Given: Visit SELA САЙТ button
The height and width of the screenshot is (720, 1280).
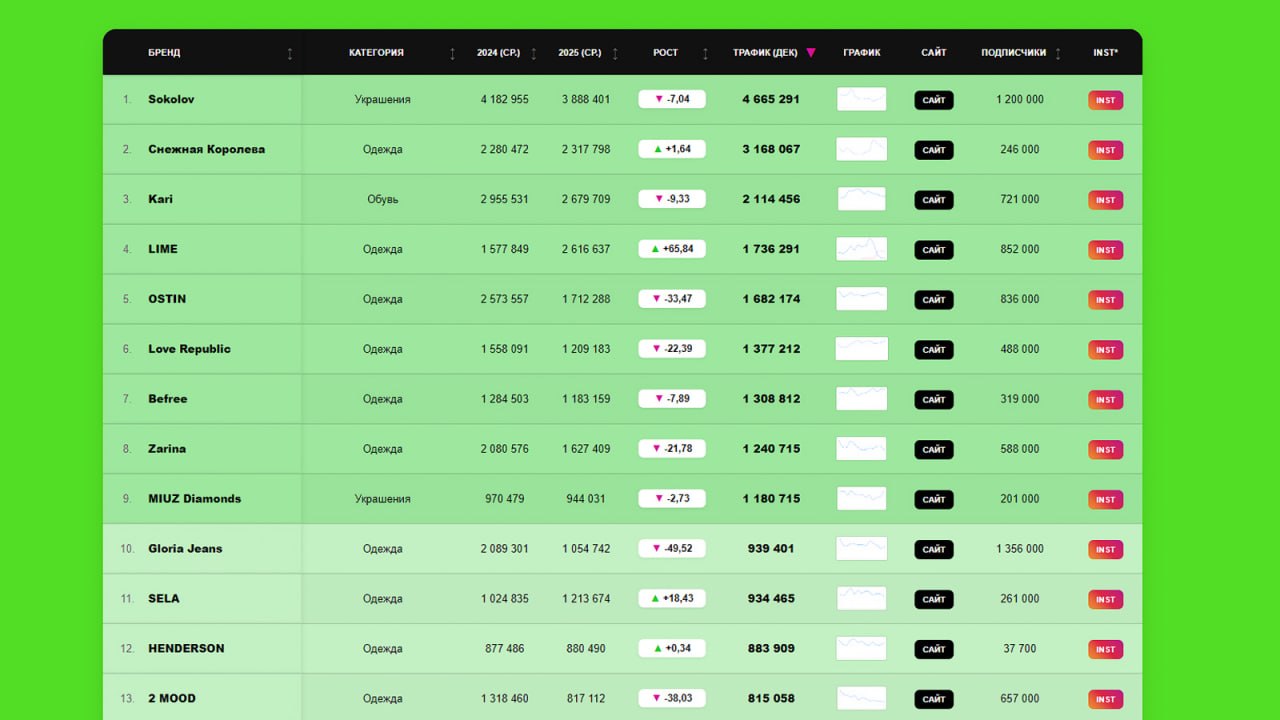Looking at the screenshot, I should point(934,600).
